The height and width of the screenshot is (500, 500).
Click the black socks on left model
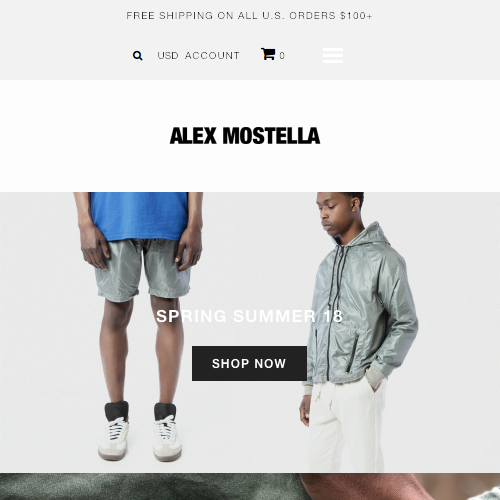tap(140, 412)
